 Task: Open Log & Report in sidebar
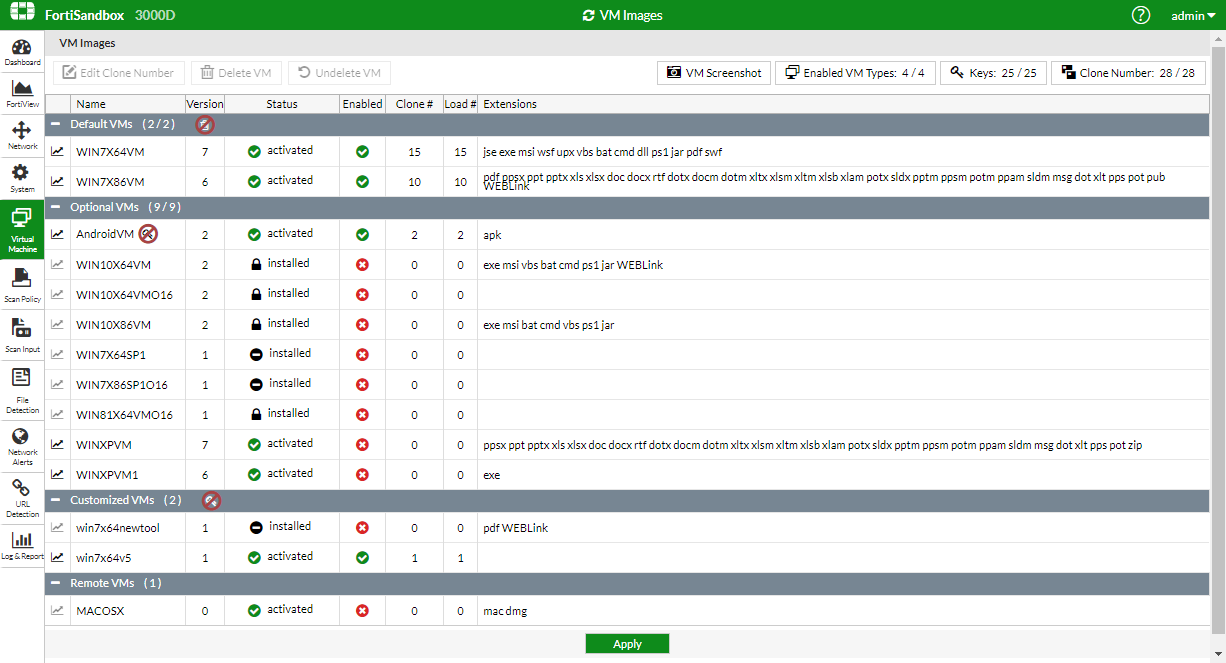point(22,546)
